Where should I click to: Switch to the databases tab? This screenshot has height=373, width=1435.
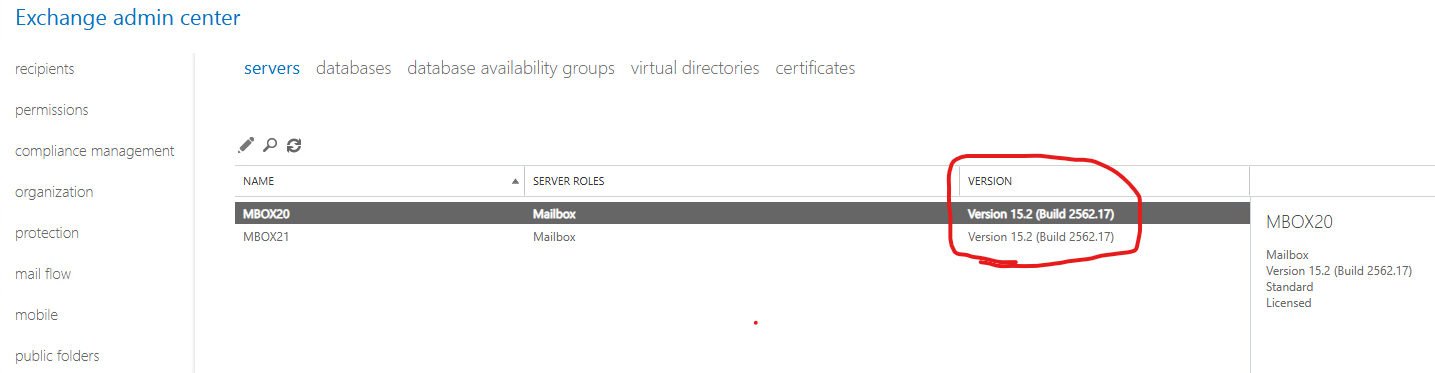354,68
